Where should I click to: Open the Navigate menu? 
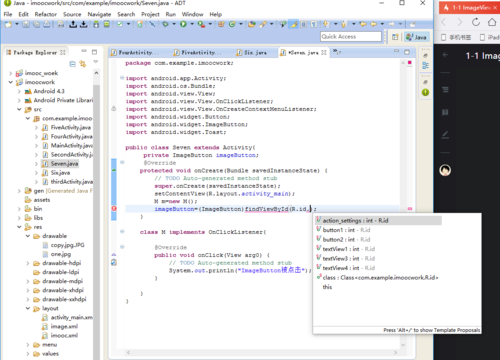[99, 14]
